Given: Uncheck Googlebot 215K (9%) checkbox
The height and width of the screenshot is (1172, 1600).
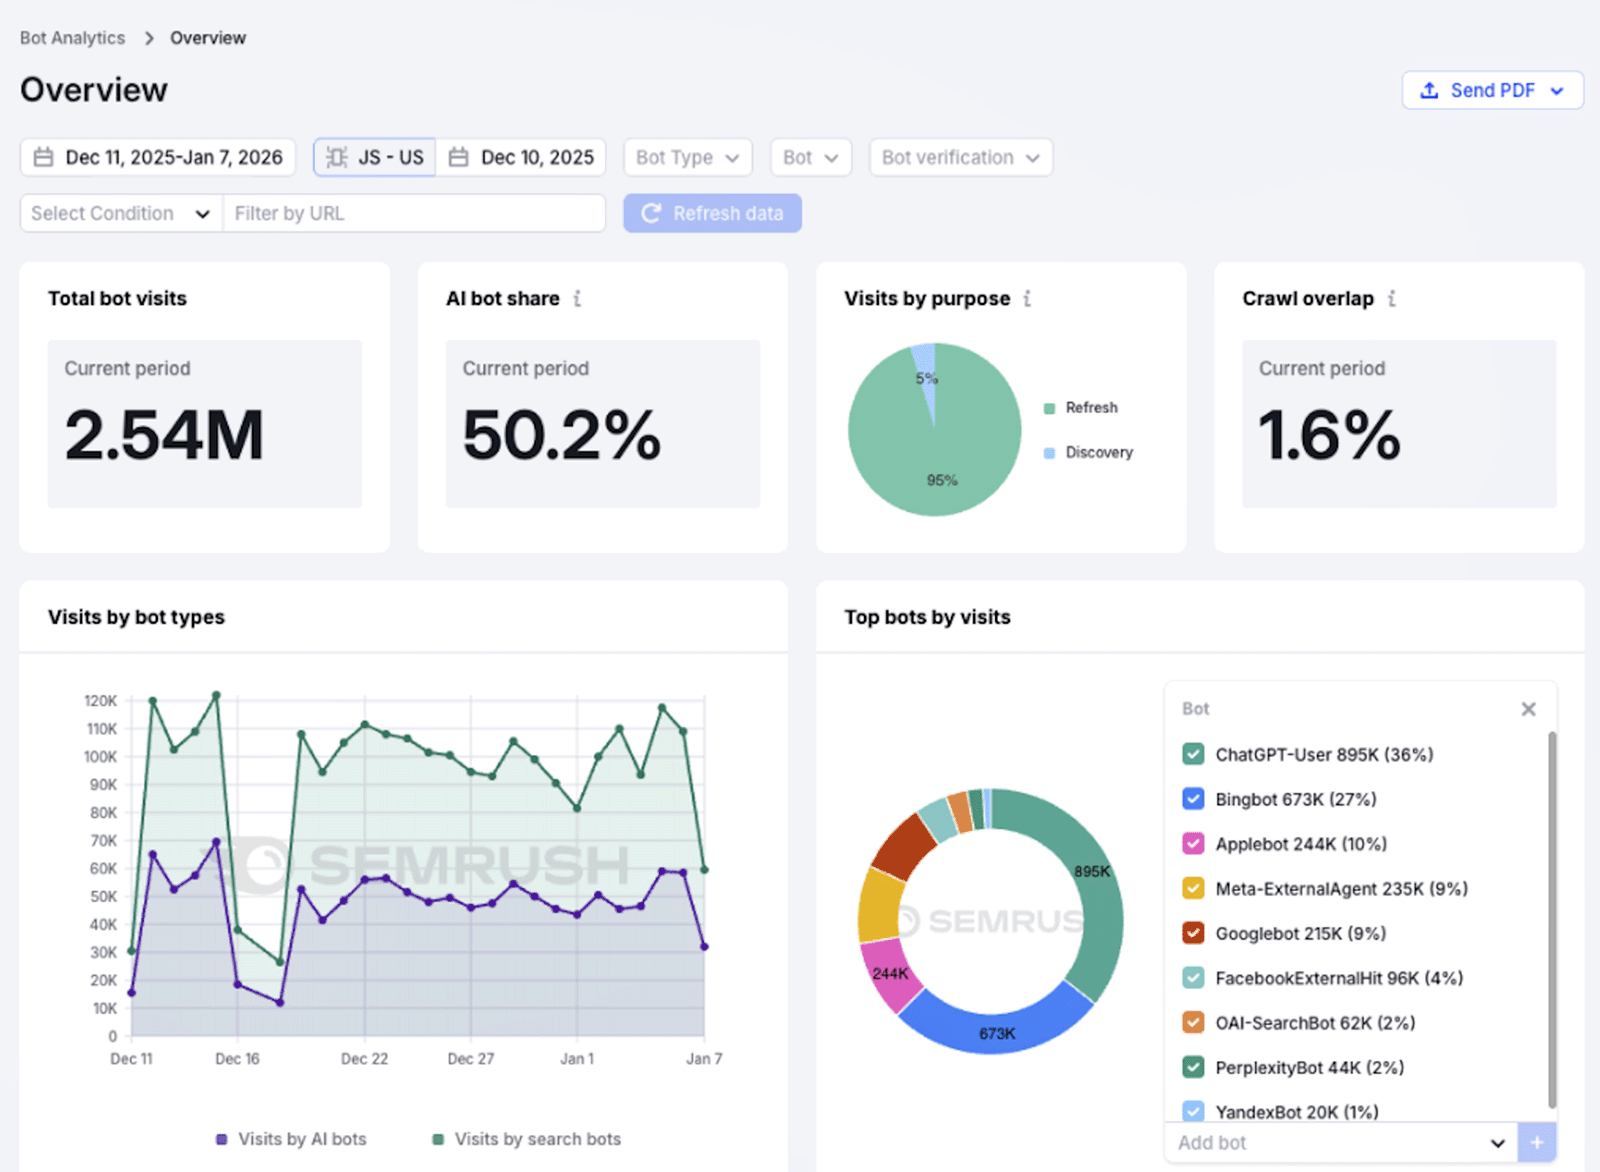Looking at the screenshot, I should click(1193, 933).
